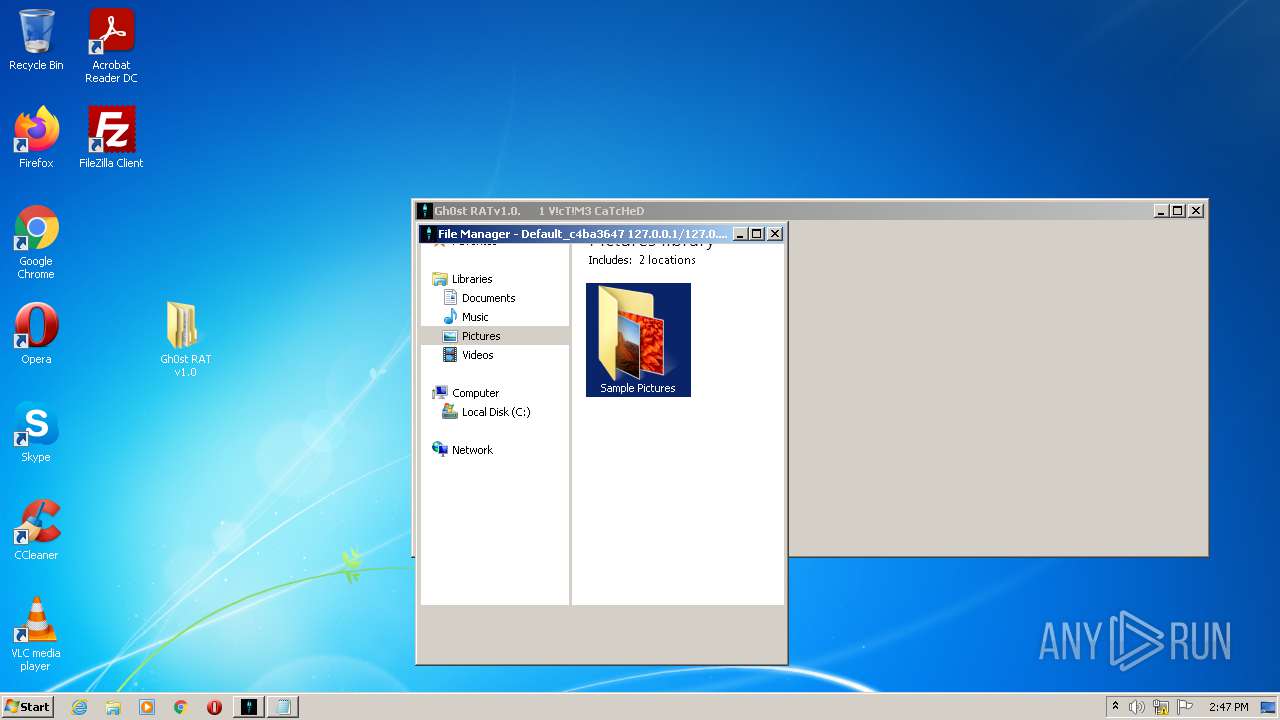
Task: Minimize the Gh0st RATv1.0 main window
Action: coord(1161,211)
